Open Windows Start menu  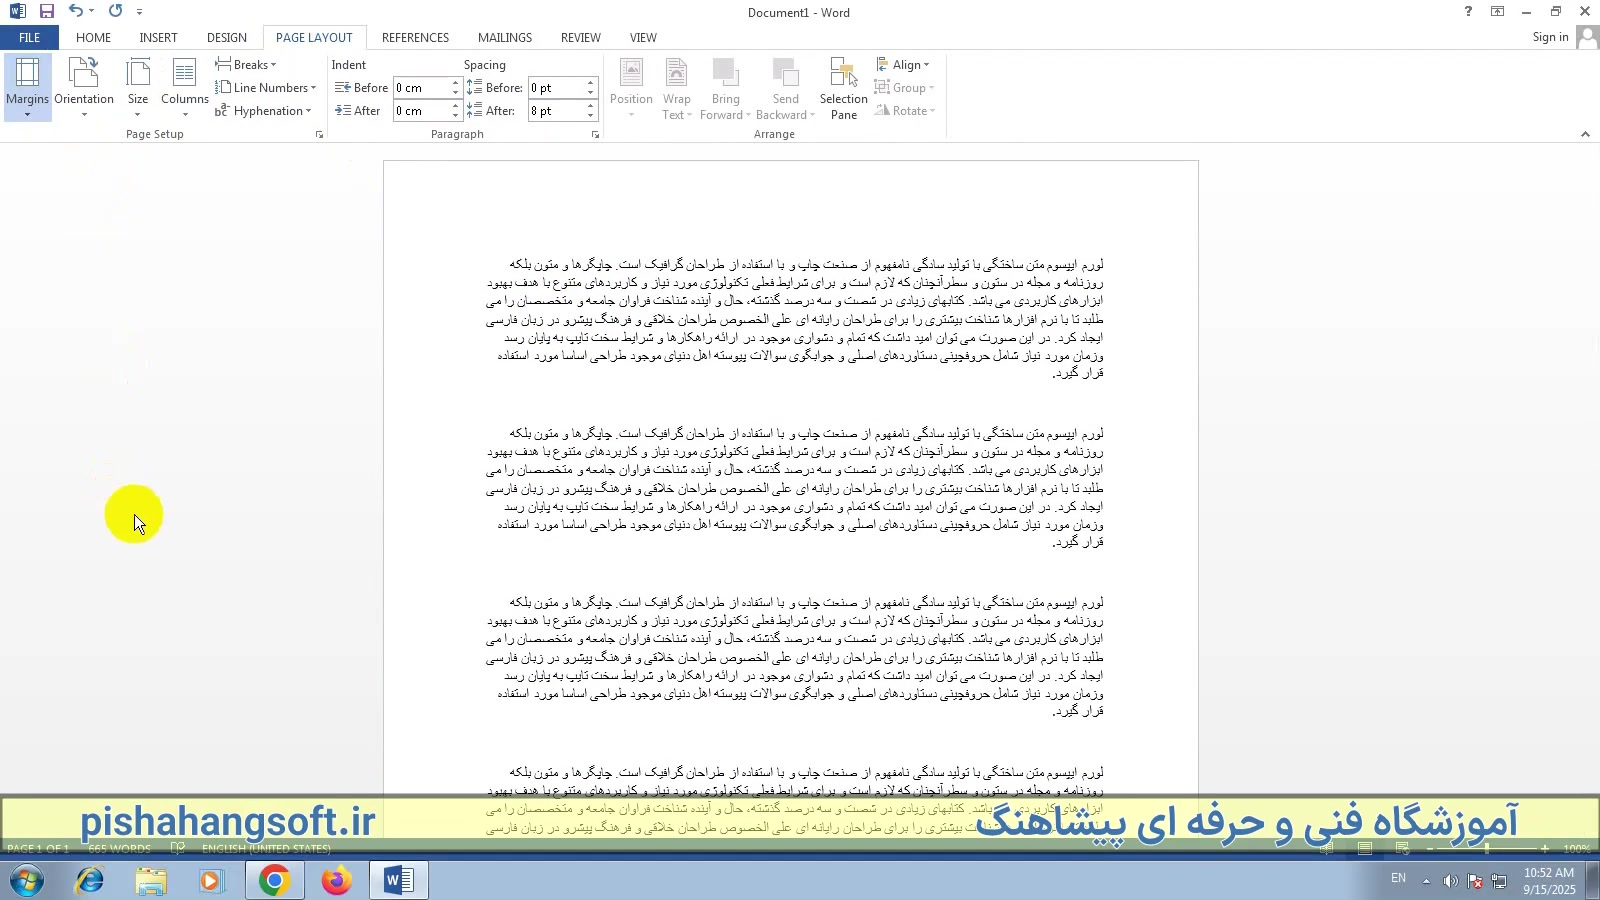(27, 881)
